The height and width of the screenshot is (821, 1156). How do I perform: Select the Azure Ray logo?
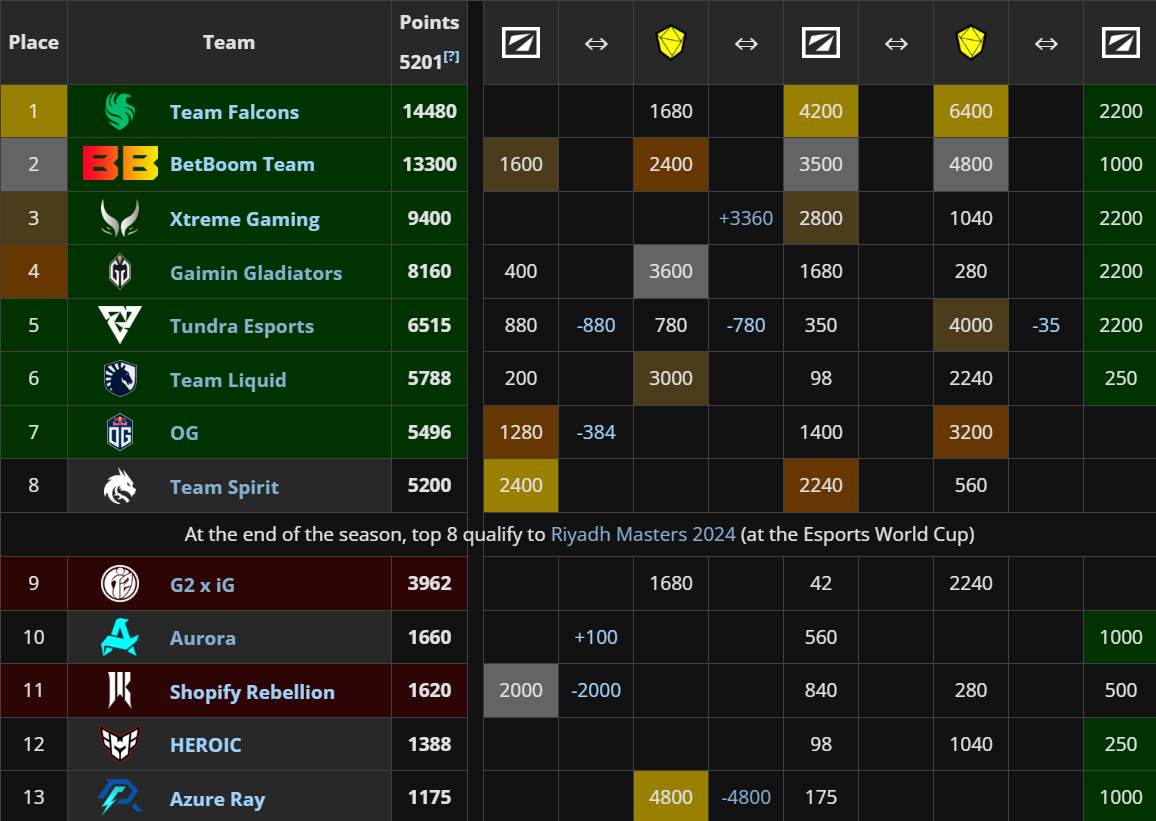(x=119, y=797)
